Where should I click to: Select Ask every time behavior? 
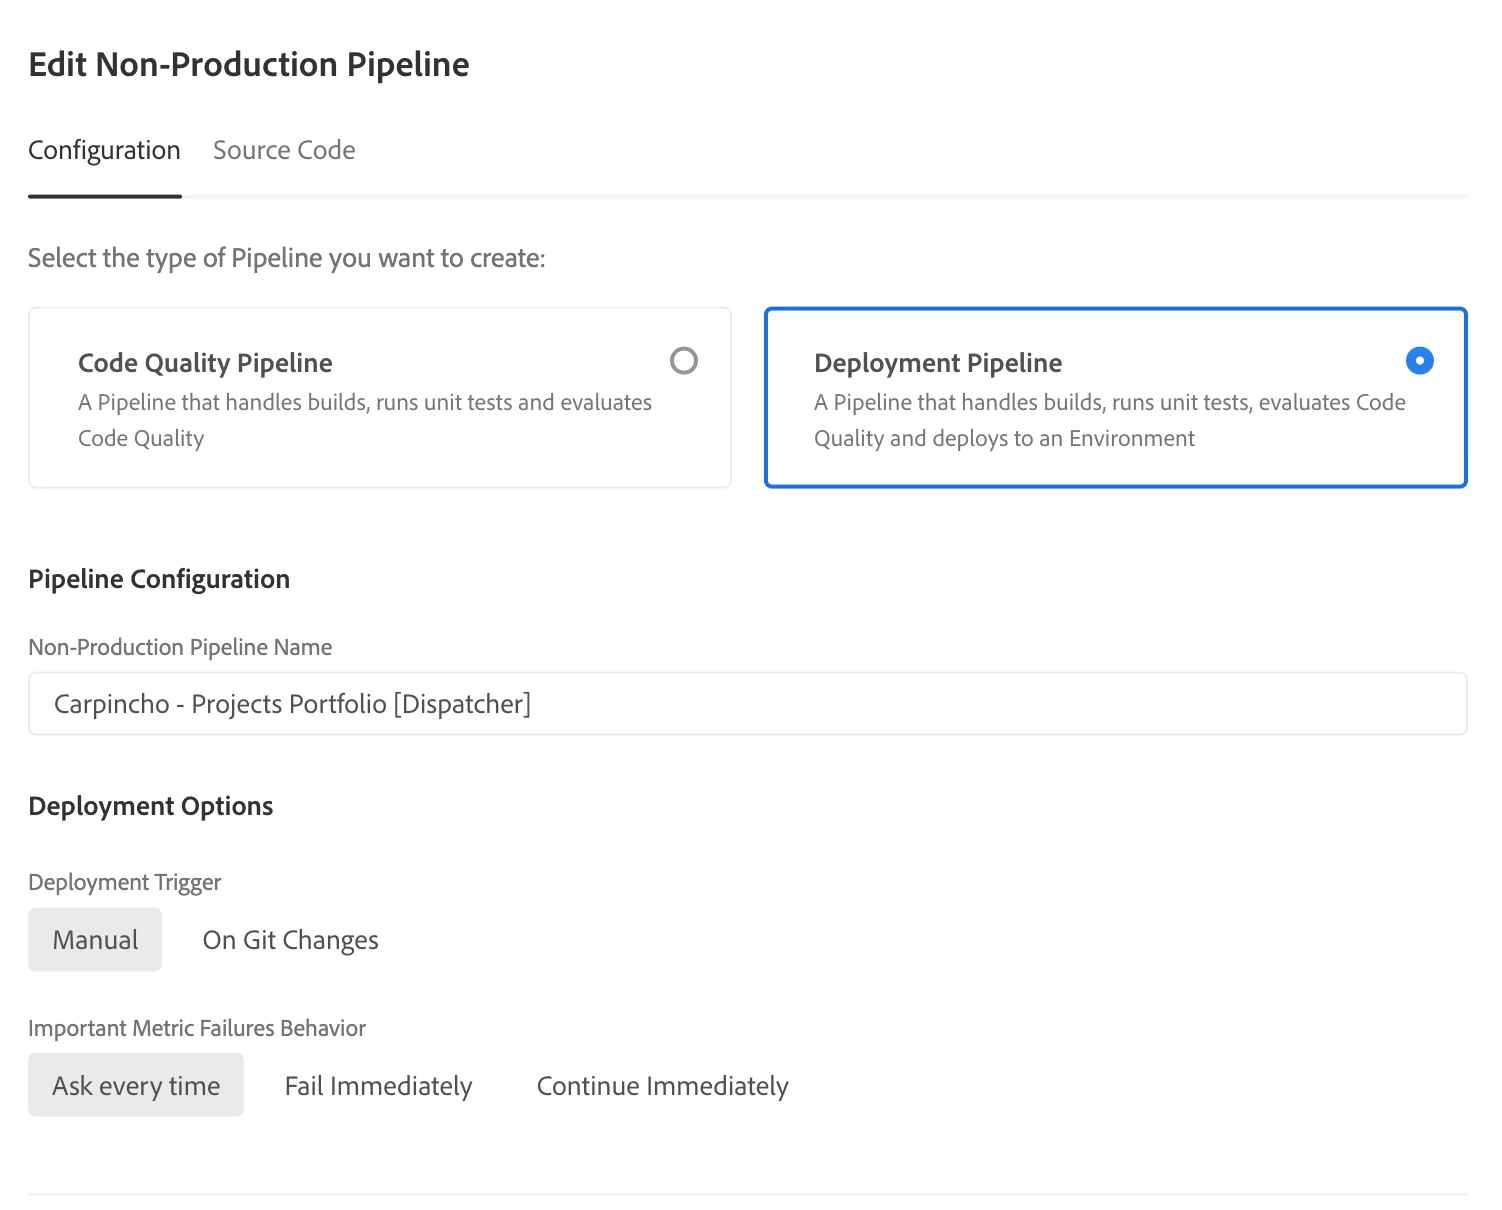coord(136,1086)
